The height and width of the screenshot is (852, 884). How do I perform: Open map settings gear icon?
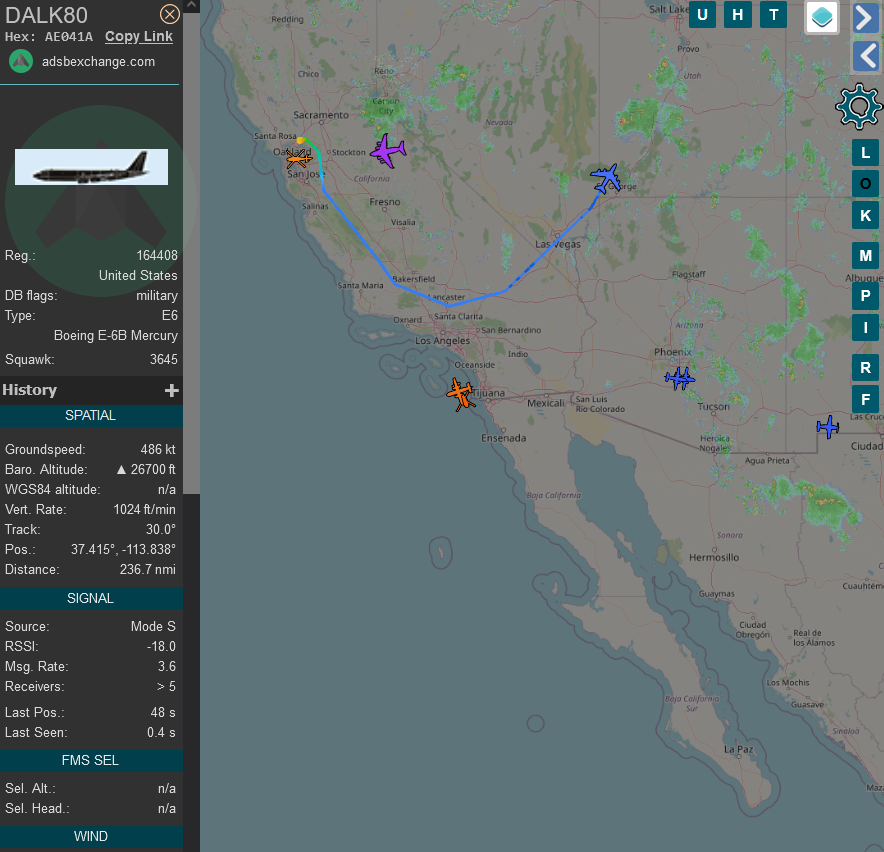pyautogui.click(x=859, y=106)
